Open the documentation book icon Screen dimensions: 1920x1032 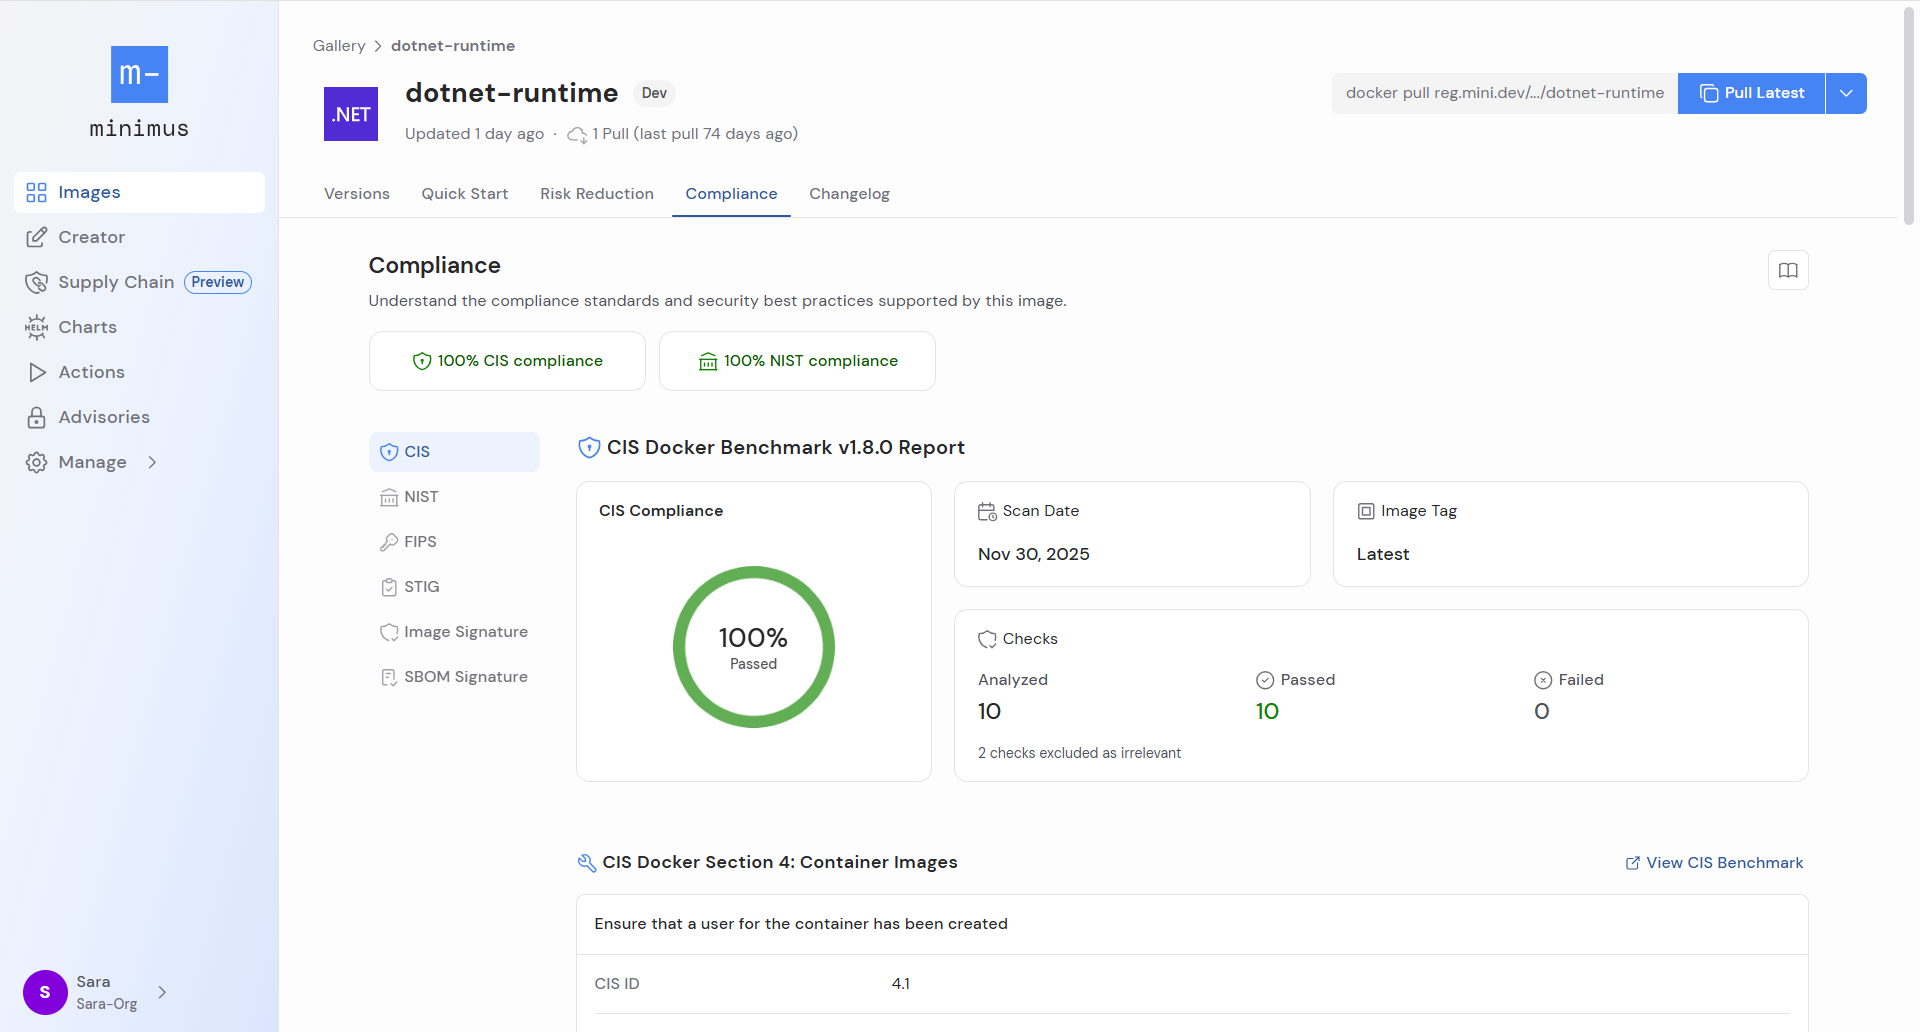(1788, 270)
